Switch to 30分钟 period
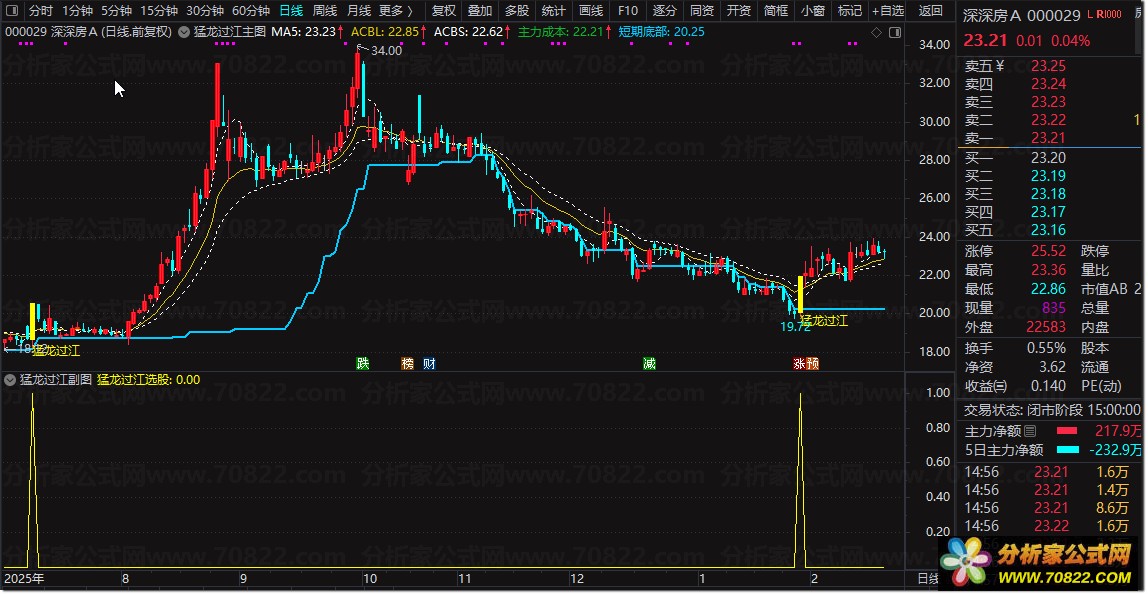1148x594 pixels. pos(204,11)
